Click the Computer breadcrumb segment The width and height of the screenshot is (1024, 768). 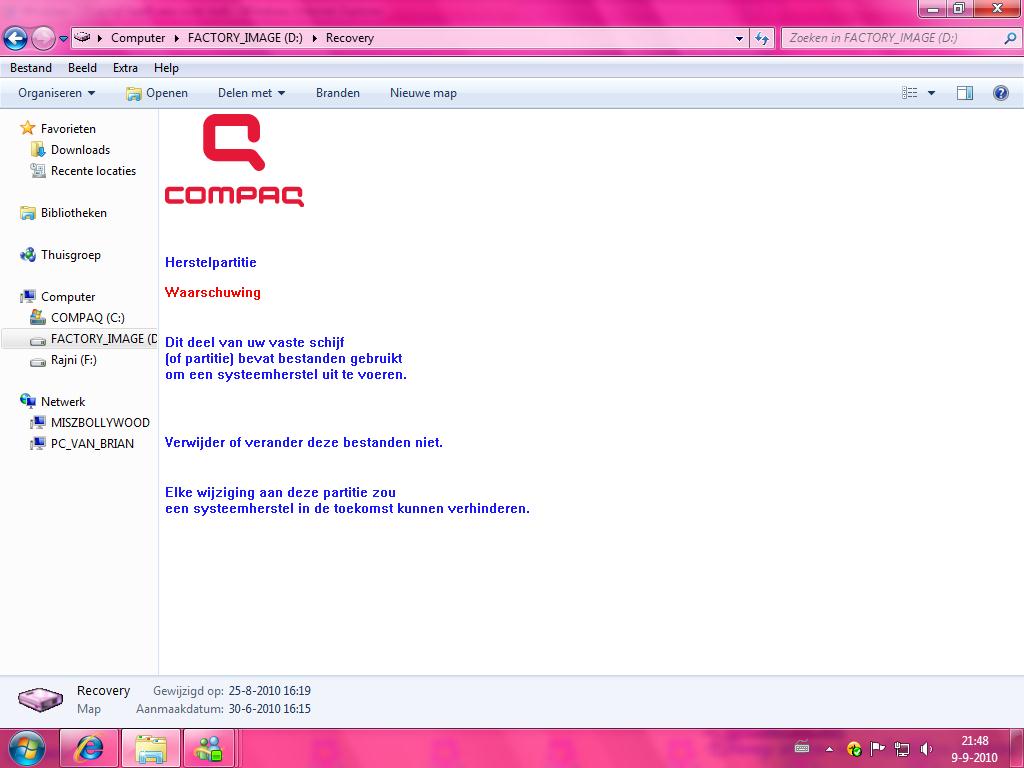(138, 38)
